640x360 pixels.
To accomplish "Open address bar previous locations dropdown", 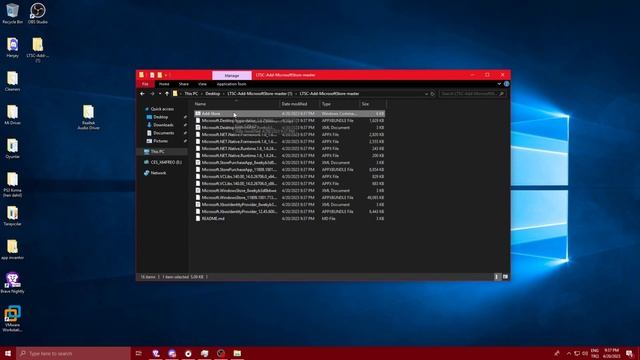I will pos(426,94).
